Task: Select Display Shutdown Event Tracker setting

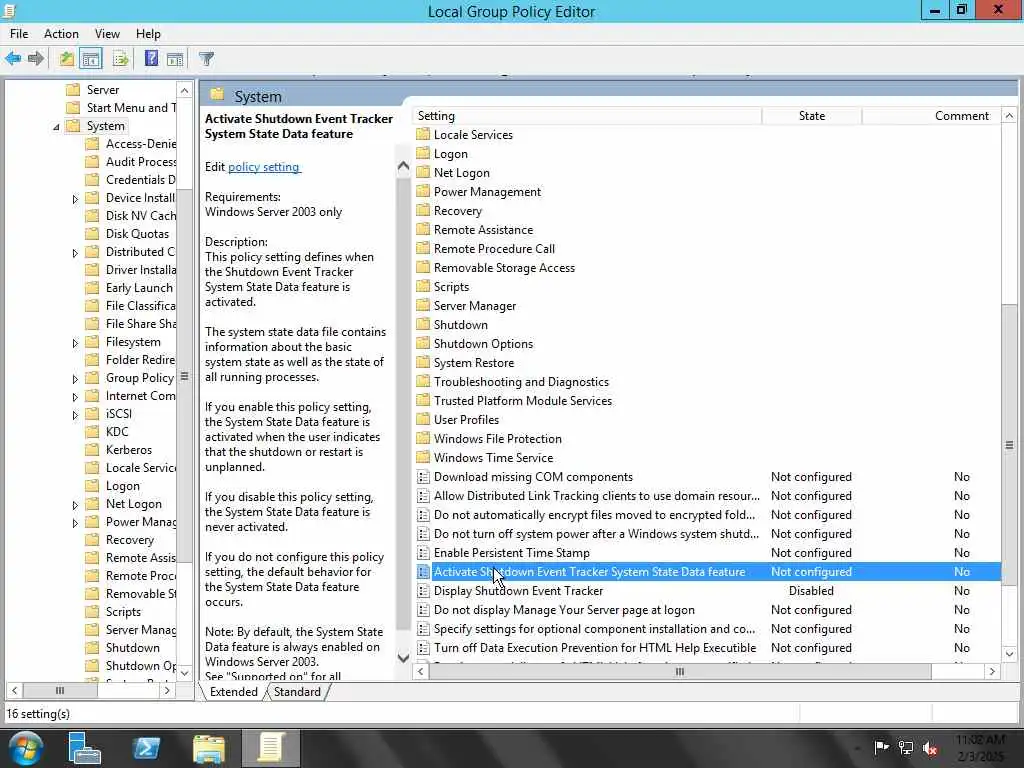Action: coord(709,590)
